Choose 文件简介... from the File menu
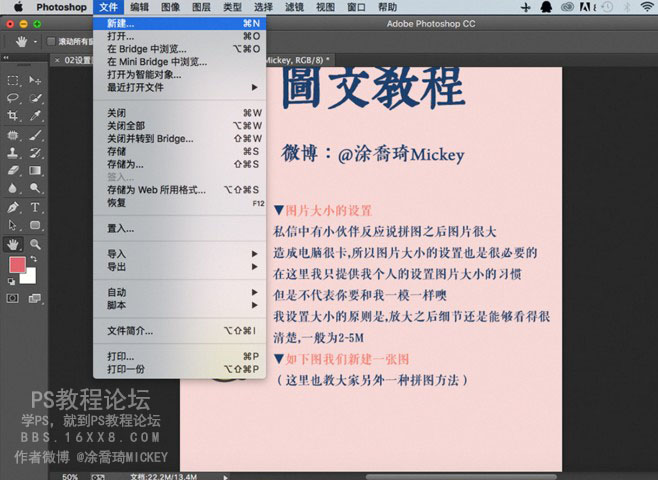 [180, 331]
